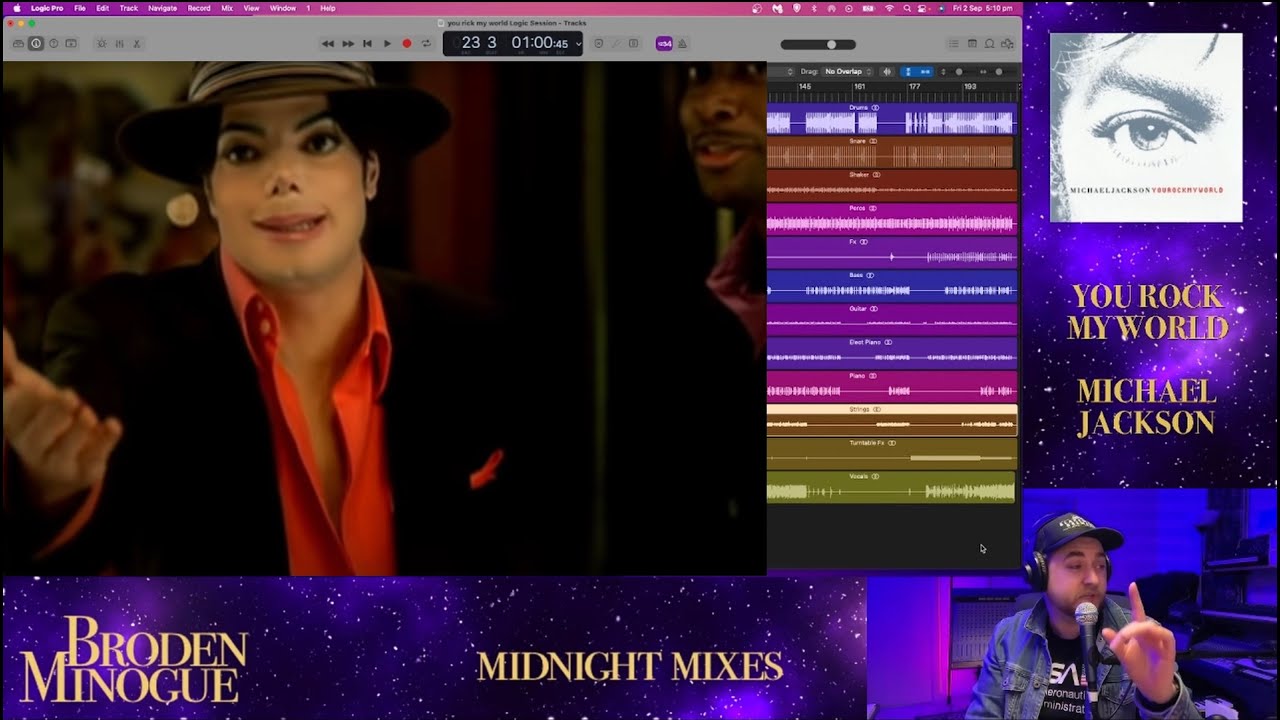Open the Track menu
Image resolution: width=1280 pixels, height=720 pixels.
tap(129, 8)
